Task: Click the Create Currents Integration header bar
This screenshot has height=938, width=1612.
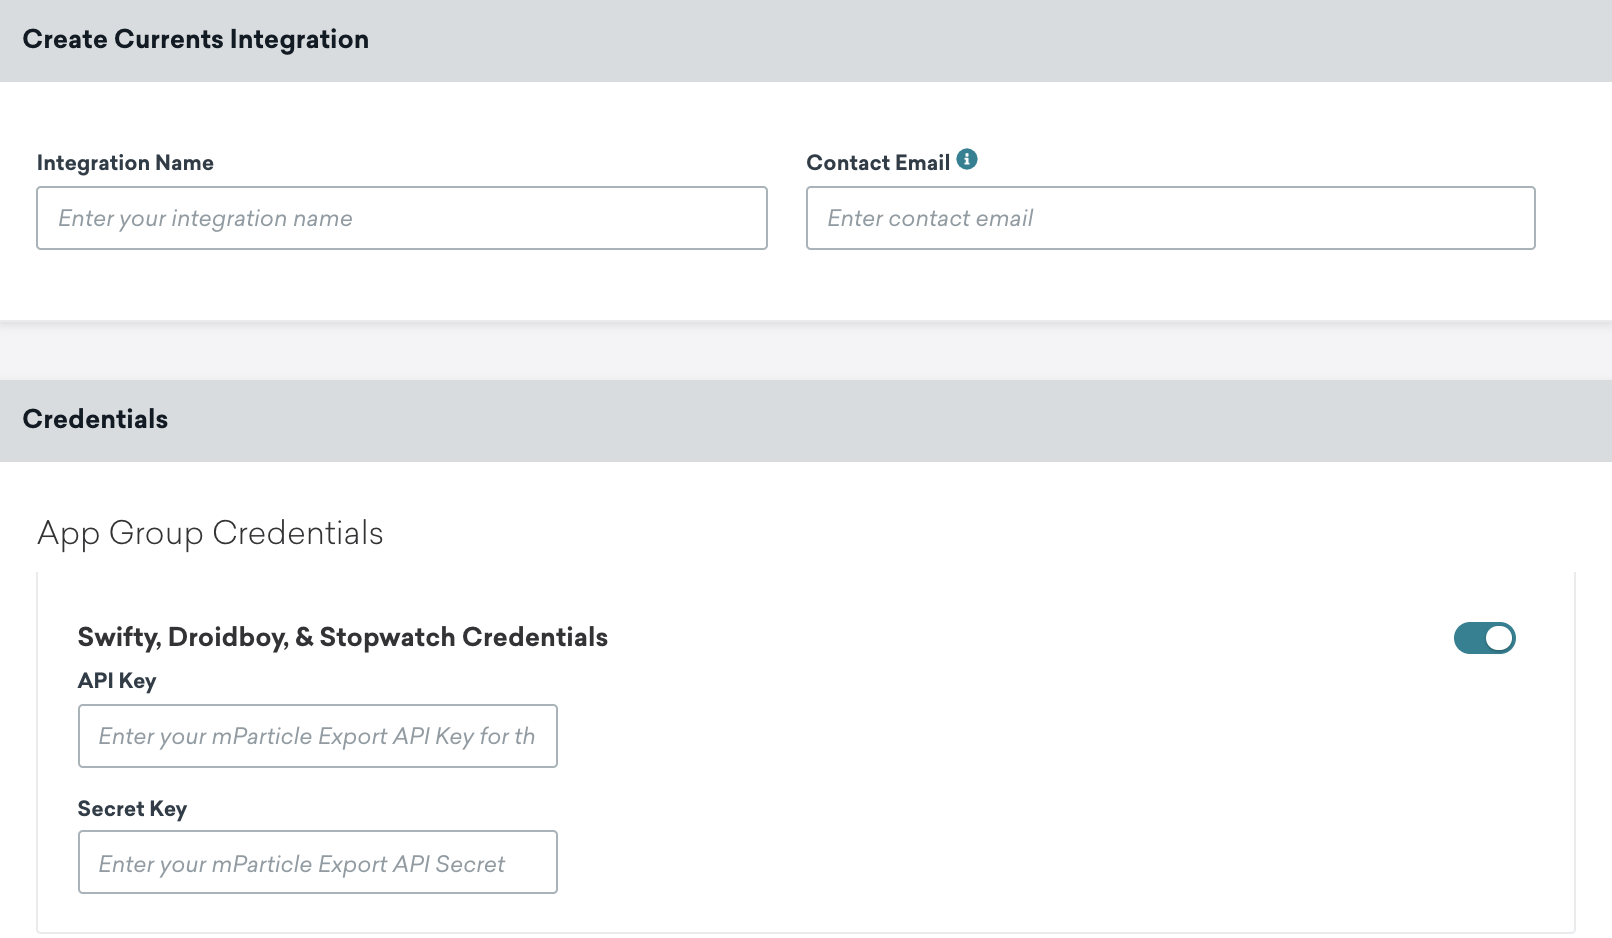Action: pyautogui.click(x=196, y=39)
